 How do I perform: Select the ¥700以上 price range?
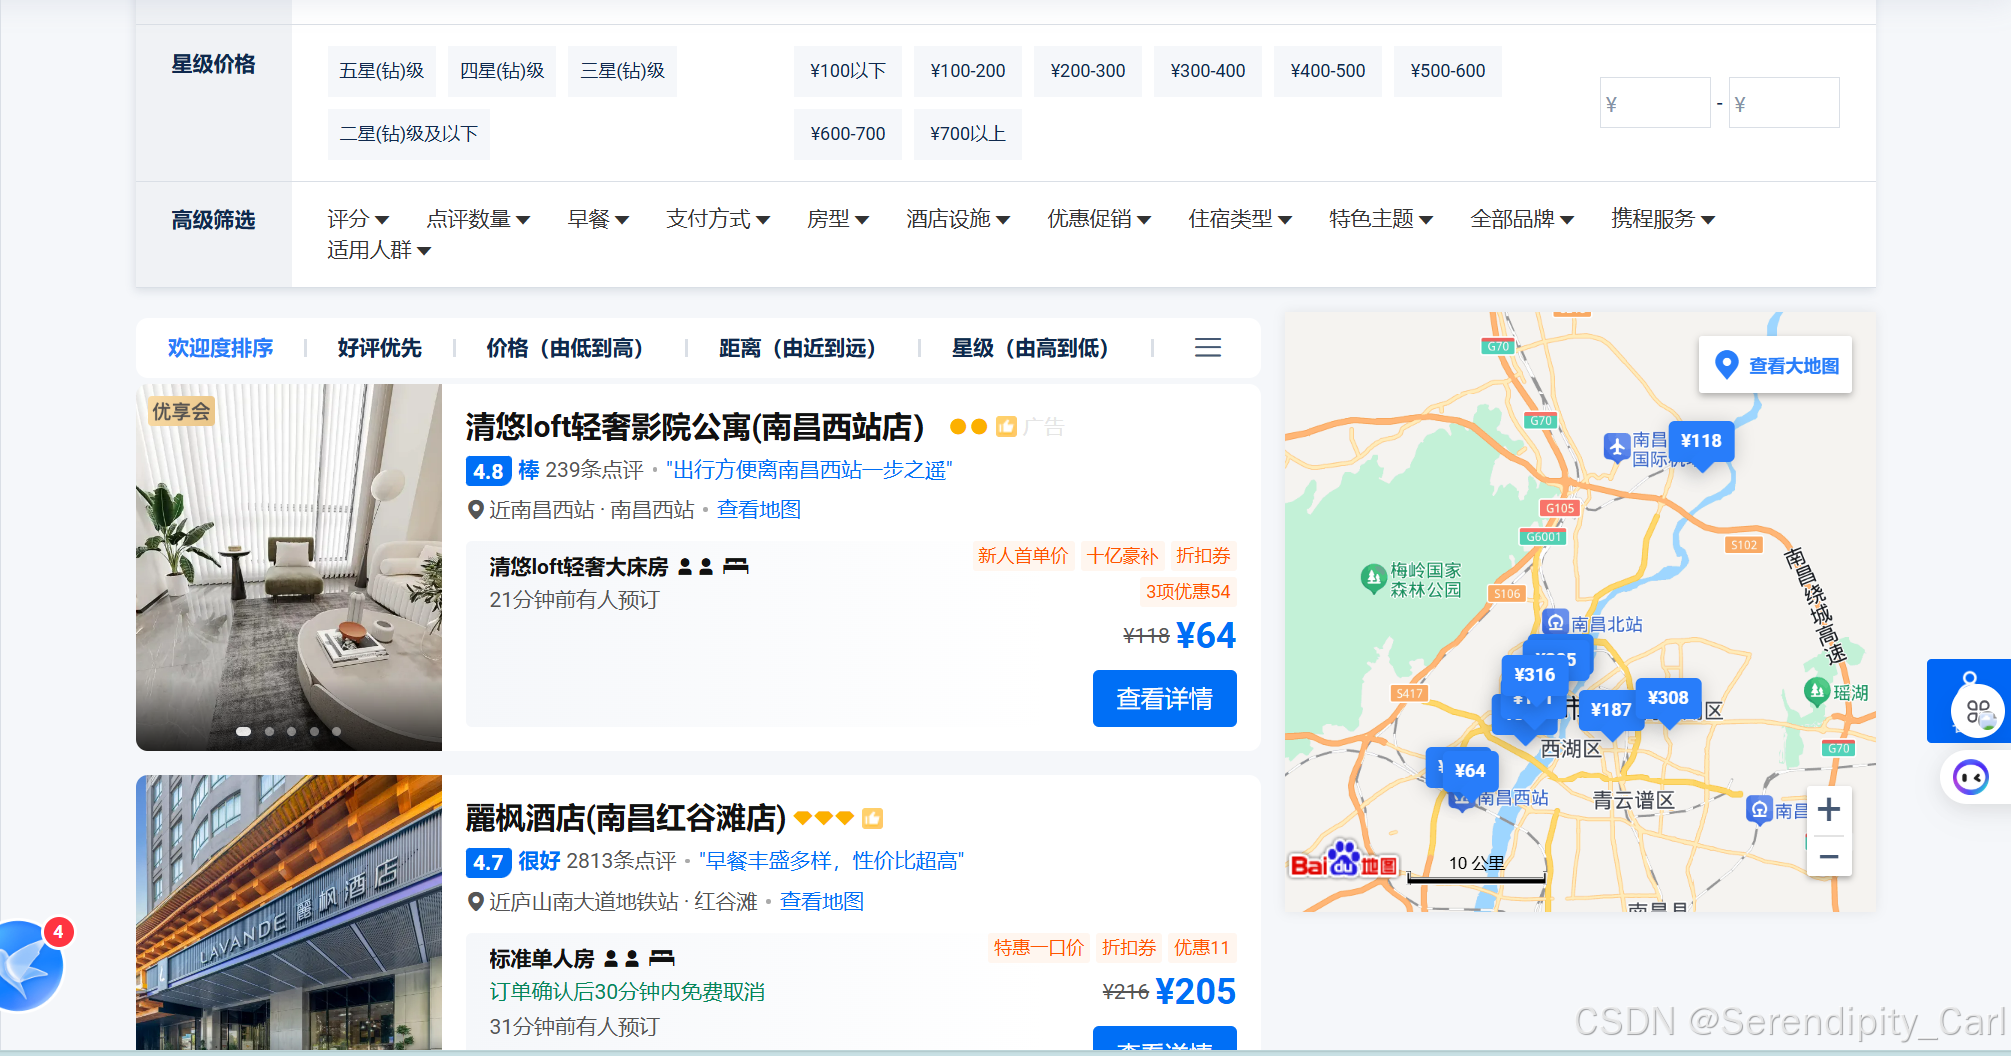point(968,134)
